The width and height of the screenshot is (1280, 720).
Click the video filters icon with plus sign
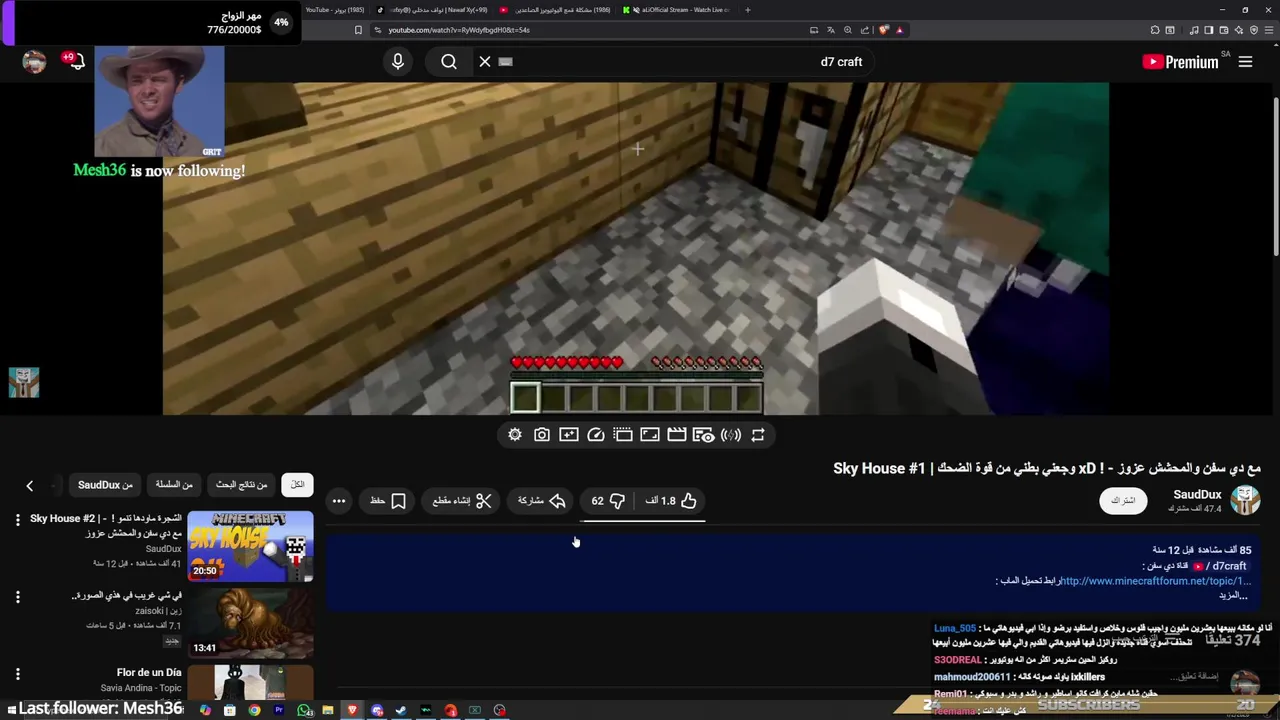pyautogui.click(x=569, y=435)
